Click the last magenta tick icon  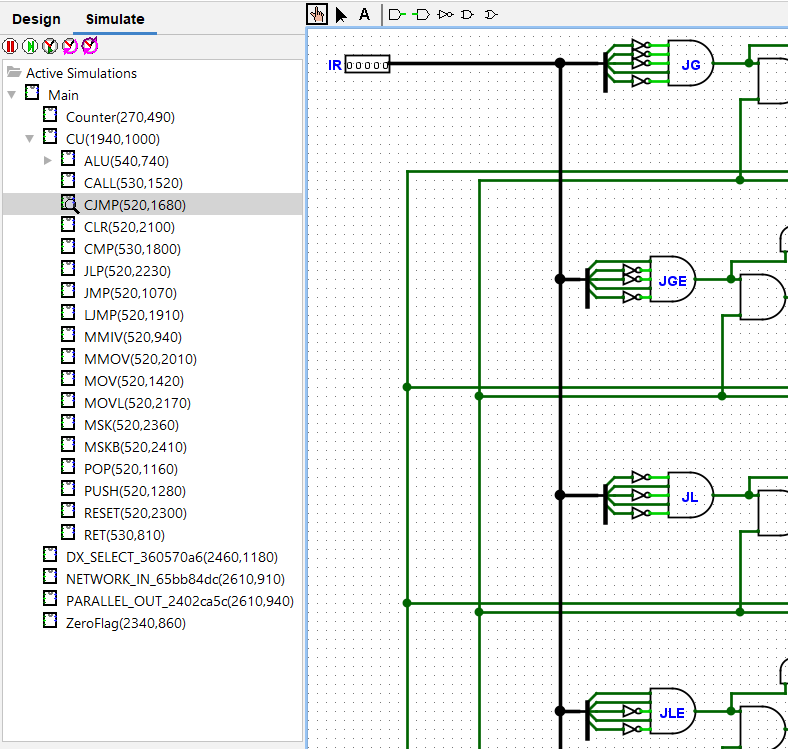(x=89, y=45)
